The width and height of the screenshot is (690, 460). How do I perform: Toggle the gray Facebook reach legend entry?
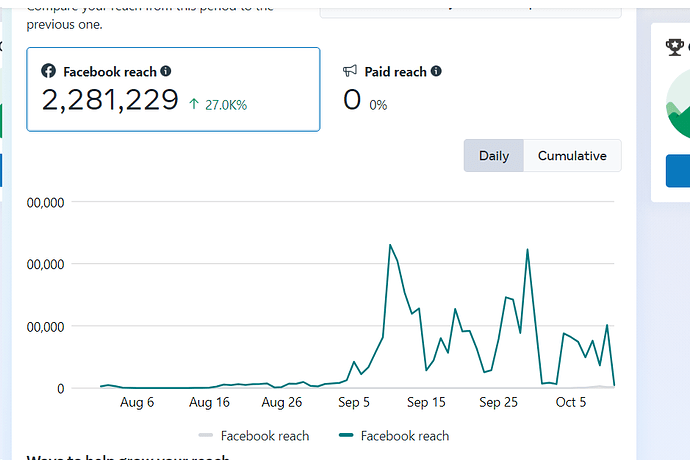[x=254, y=436]
